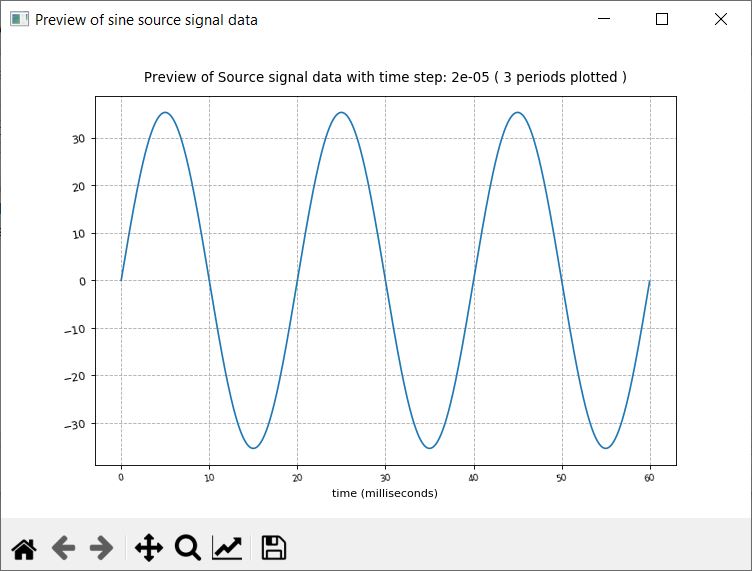Image resolution: width=752 pixels, height=571 pixels.
Task: Click the first peak of the sine curve
Action: [x=165, y=113]
